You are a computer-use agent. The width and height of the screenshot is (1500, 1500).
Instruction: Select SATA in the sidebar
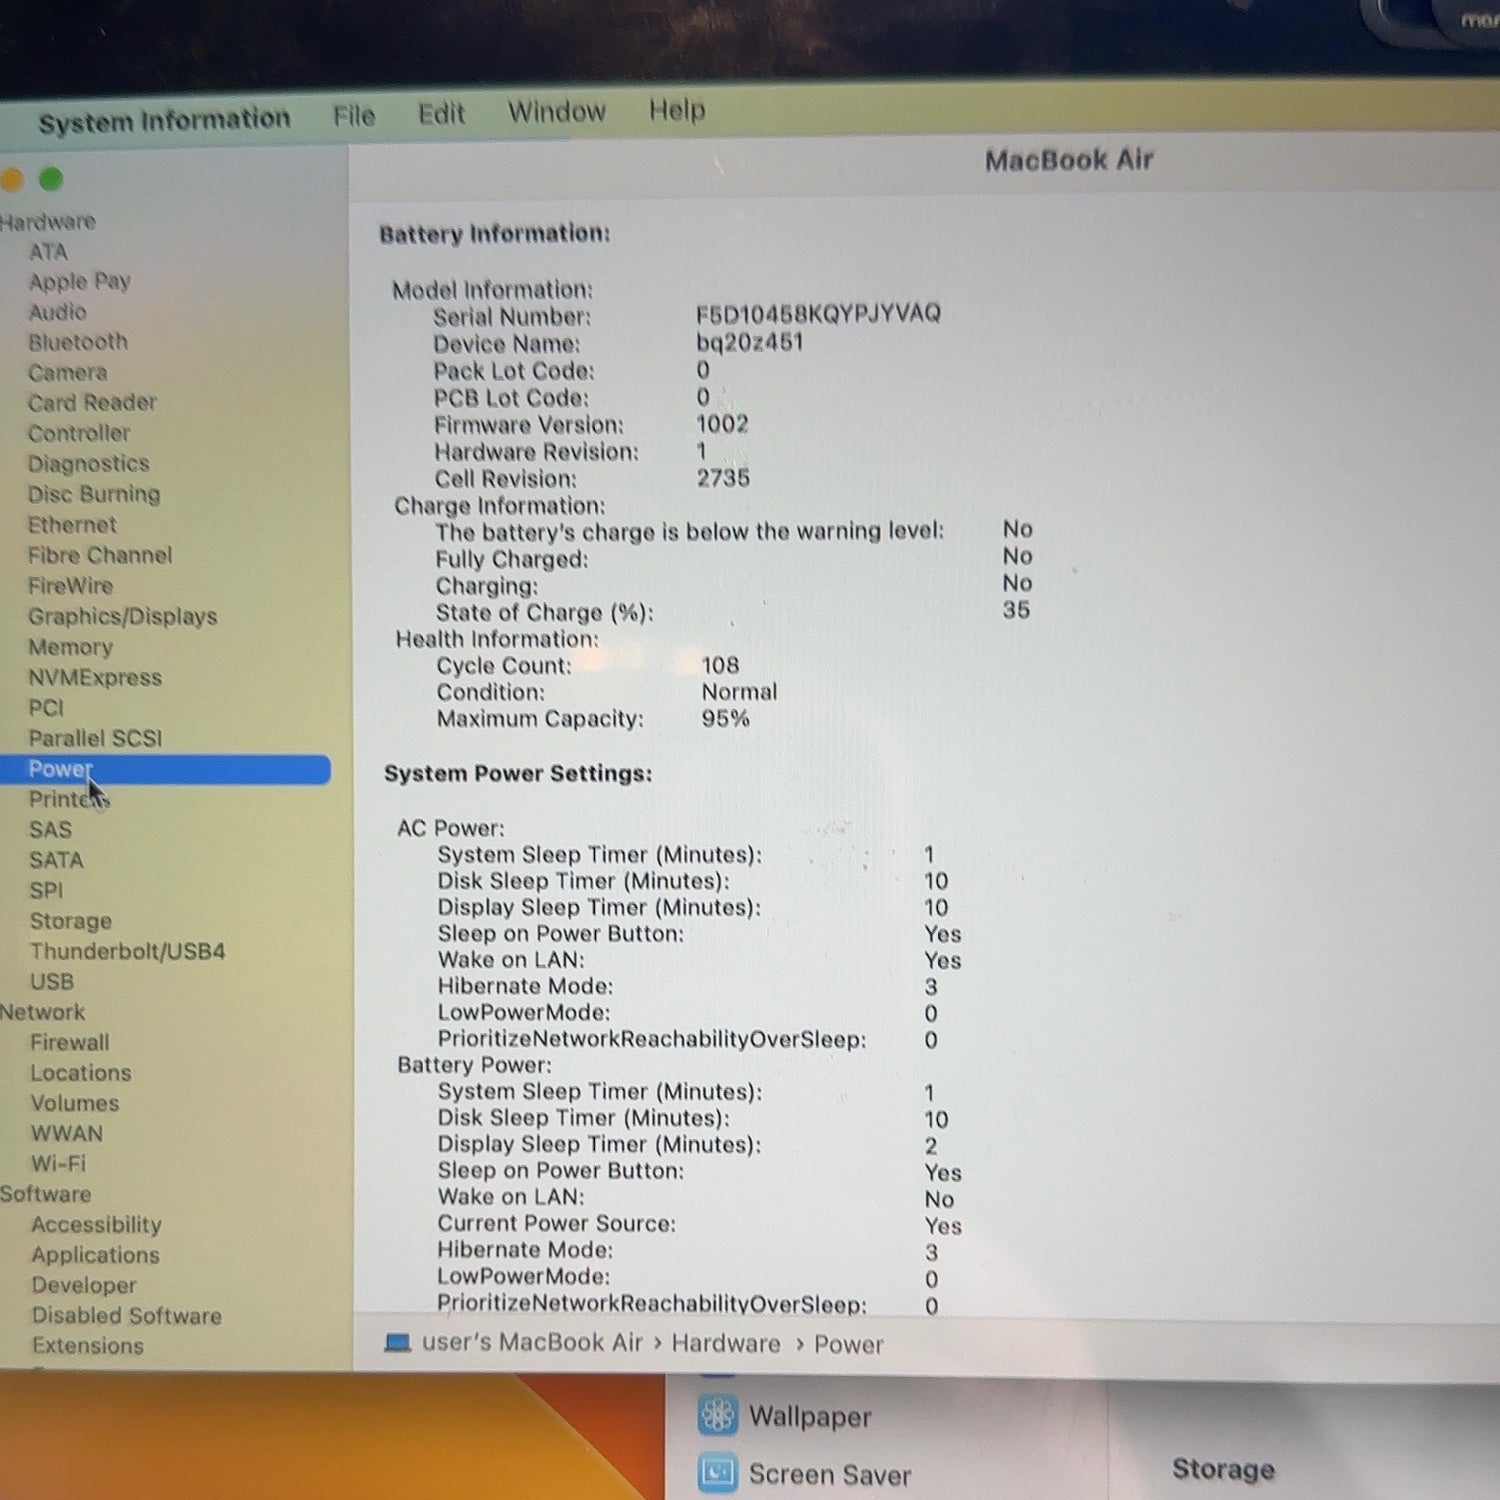(x=56, y=860)
